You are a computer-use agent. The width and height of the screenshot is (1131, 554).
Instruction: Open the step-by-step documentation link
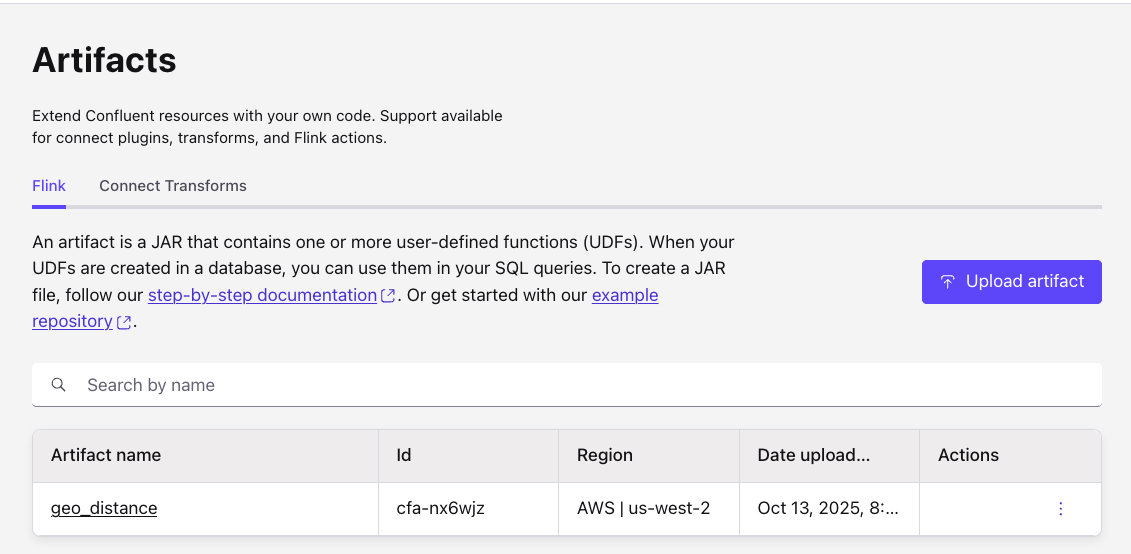tap(262, 295)
